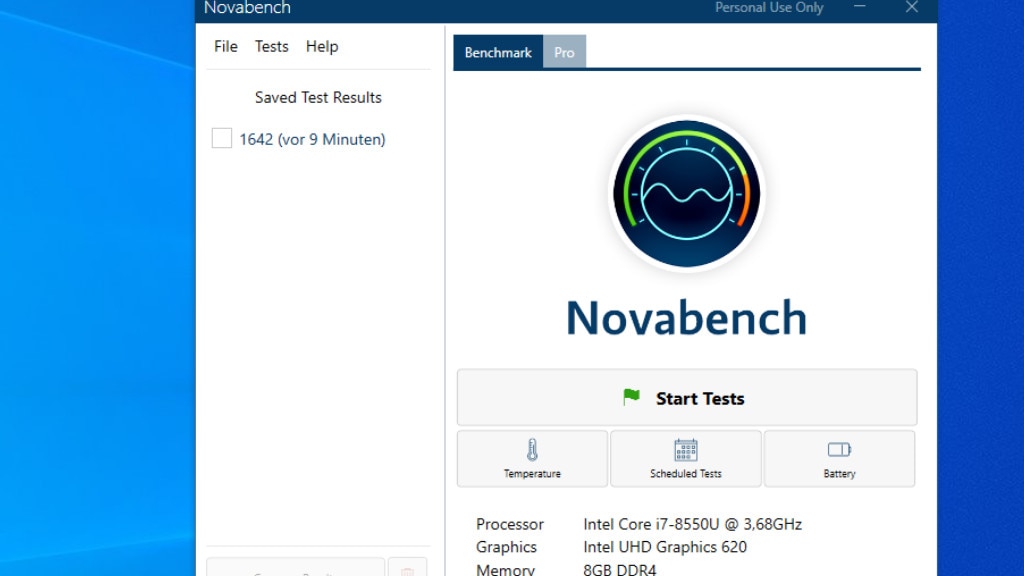1024x576 pixels.
Task: Open Scheduled Tests
Action: pos(686,458)
